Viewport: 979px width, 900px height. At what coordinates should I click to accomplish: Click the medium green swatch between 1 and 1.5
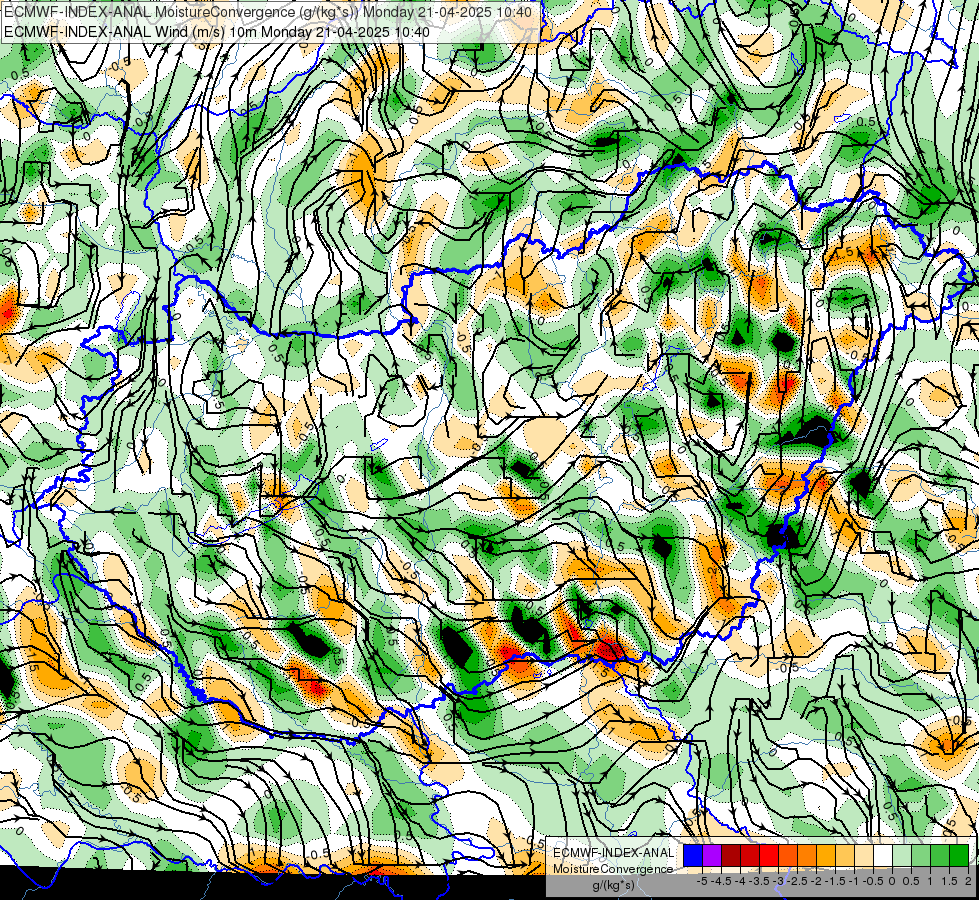[x=940, y=855]
